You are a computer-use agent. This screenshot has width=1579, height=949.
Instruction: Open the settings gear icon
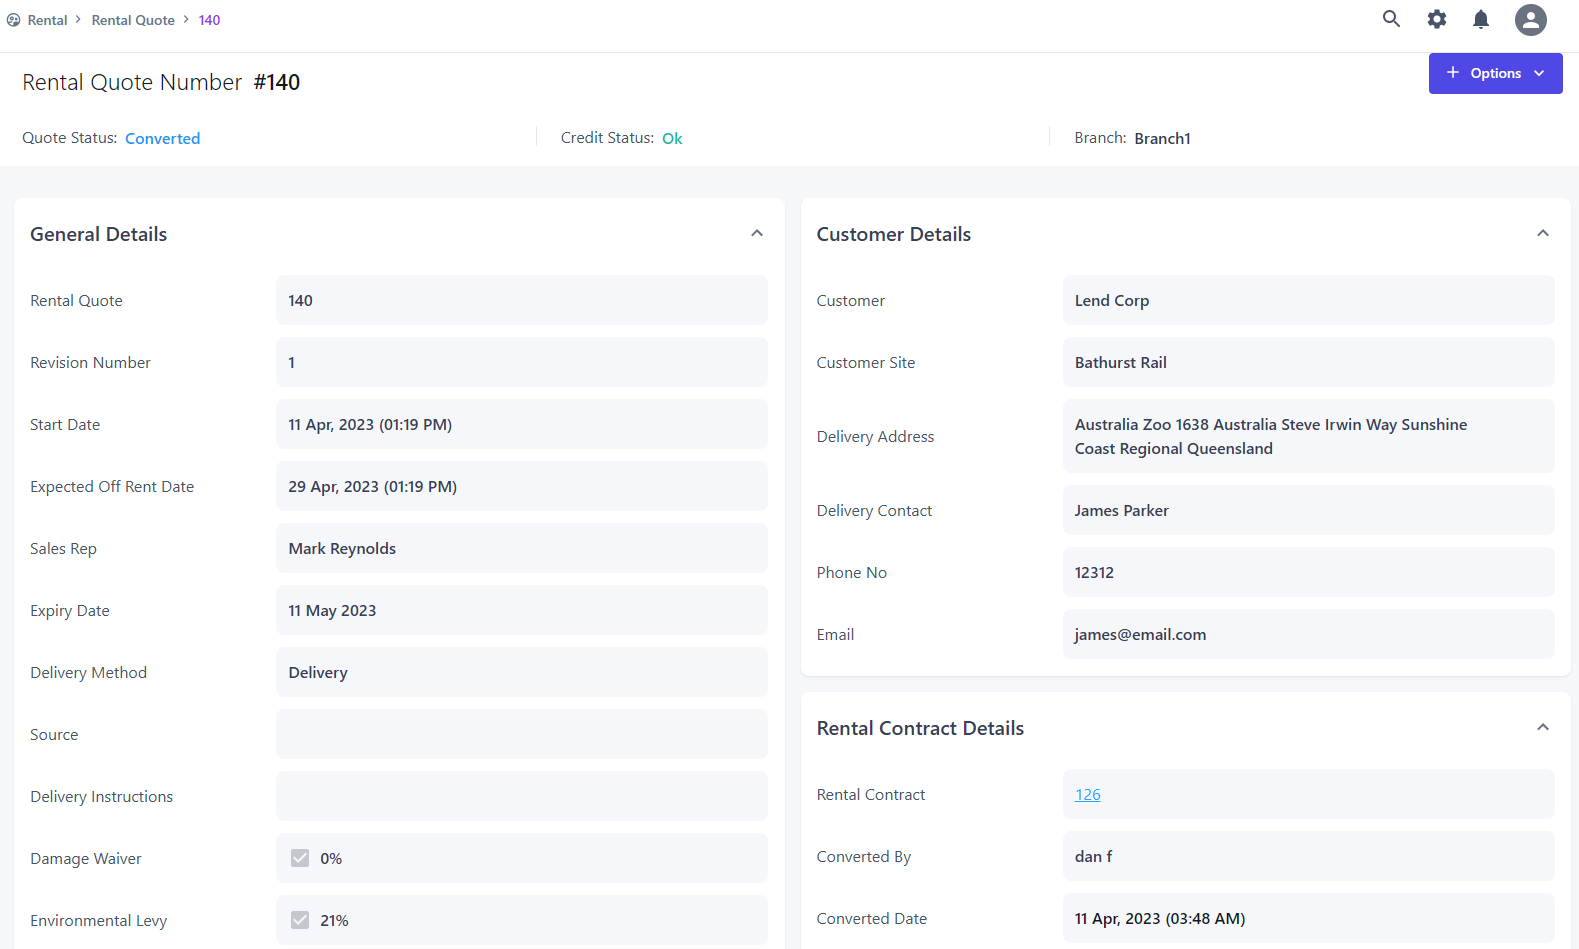1436,19
